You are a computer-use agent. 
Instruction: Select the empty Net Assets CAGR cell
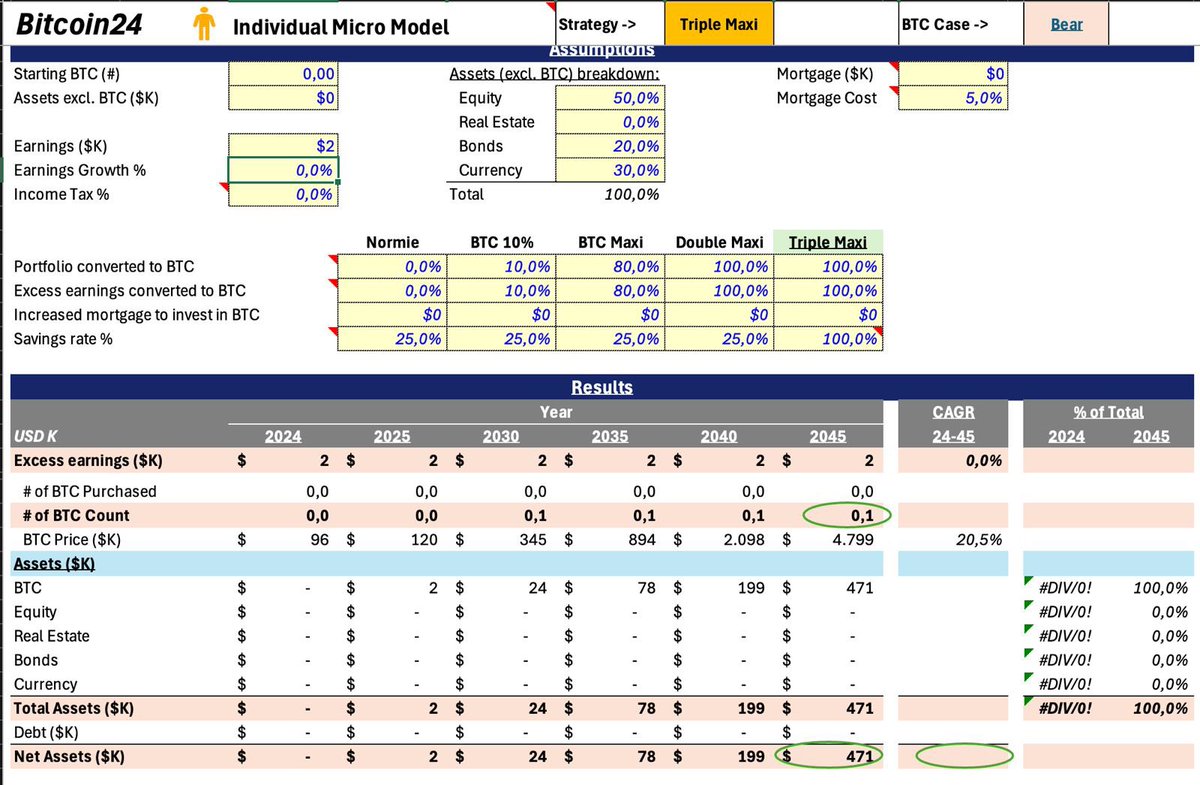tap(953, 756)
